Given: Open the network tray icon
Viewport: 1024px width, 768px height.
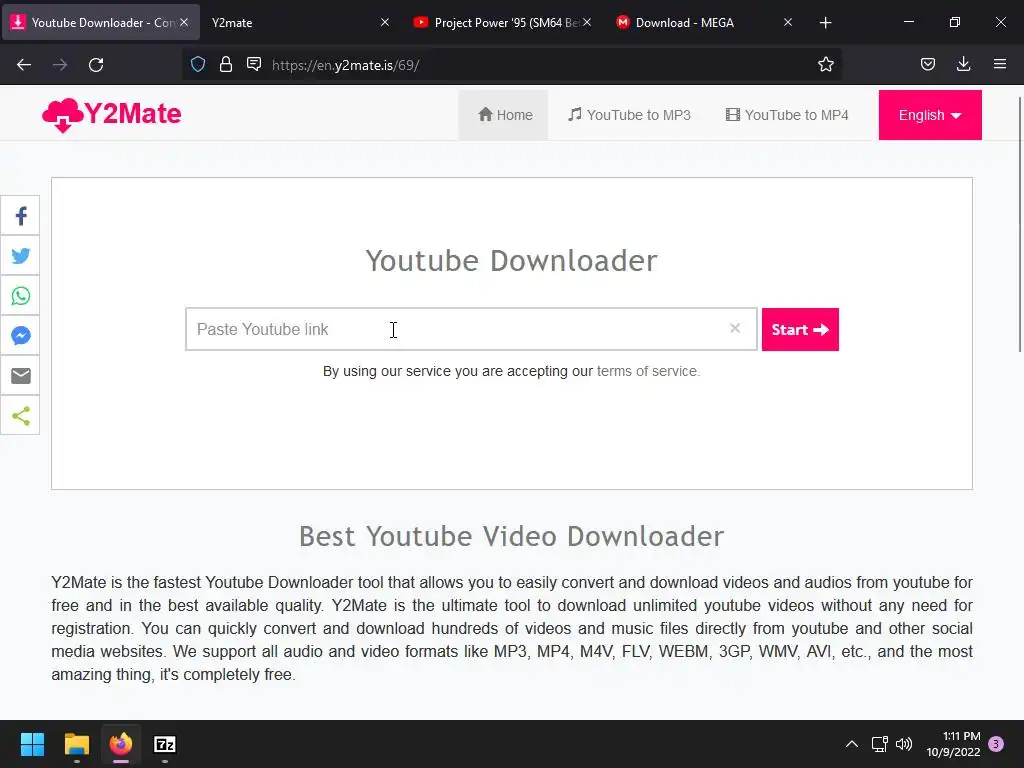Looking at the screenshot, I should pos(879,744).
